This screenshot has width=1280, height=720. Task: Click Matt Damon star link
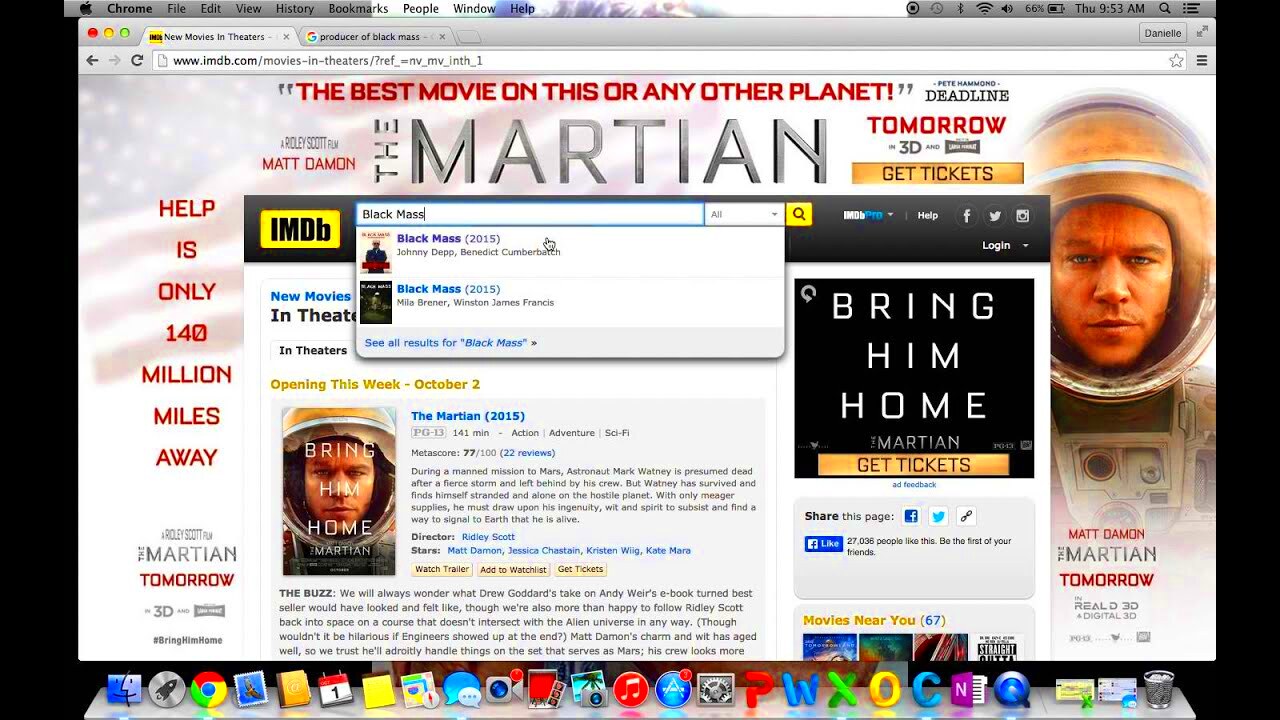click(x=475, y=550)
